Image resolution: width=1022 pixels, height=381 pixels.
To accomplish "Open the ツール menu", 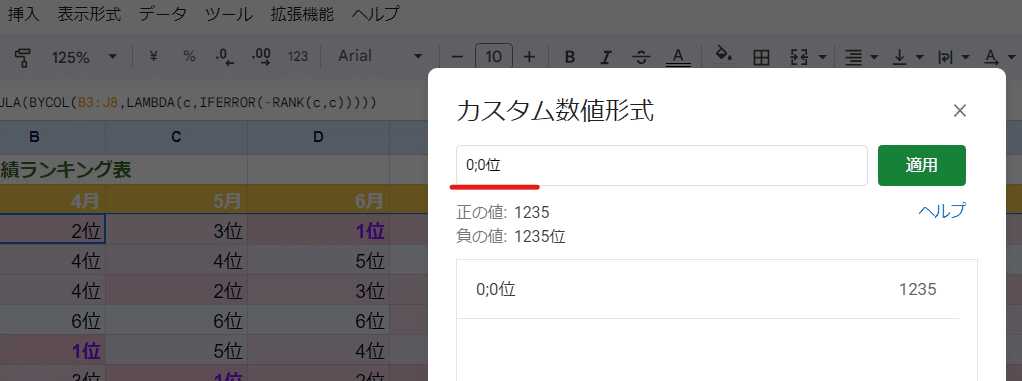I will coord(229,14).
